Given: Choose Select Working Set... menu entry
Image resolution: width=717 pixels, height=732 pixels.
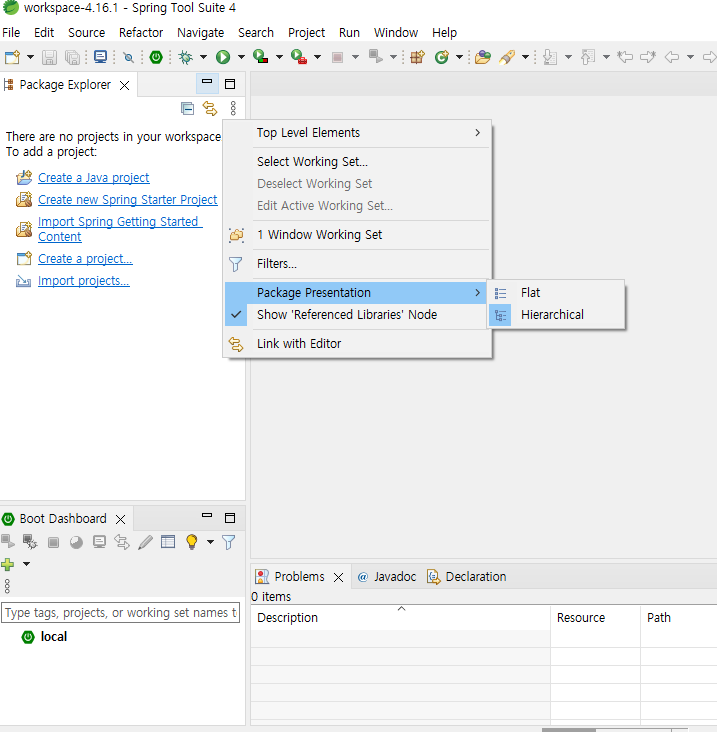Looking at the screenshot, I should (357, 162).
